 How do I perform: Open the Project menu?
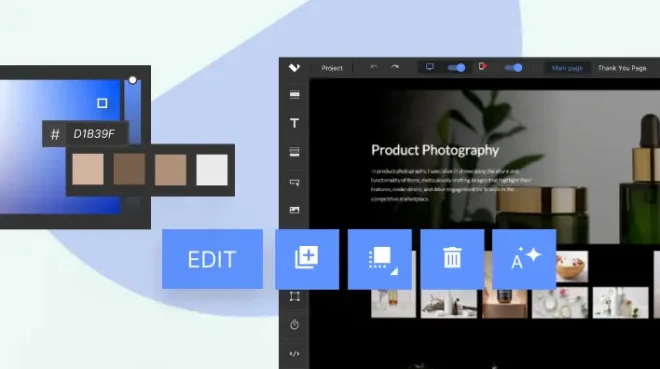tap(332, 68)
